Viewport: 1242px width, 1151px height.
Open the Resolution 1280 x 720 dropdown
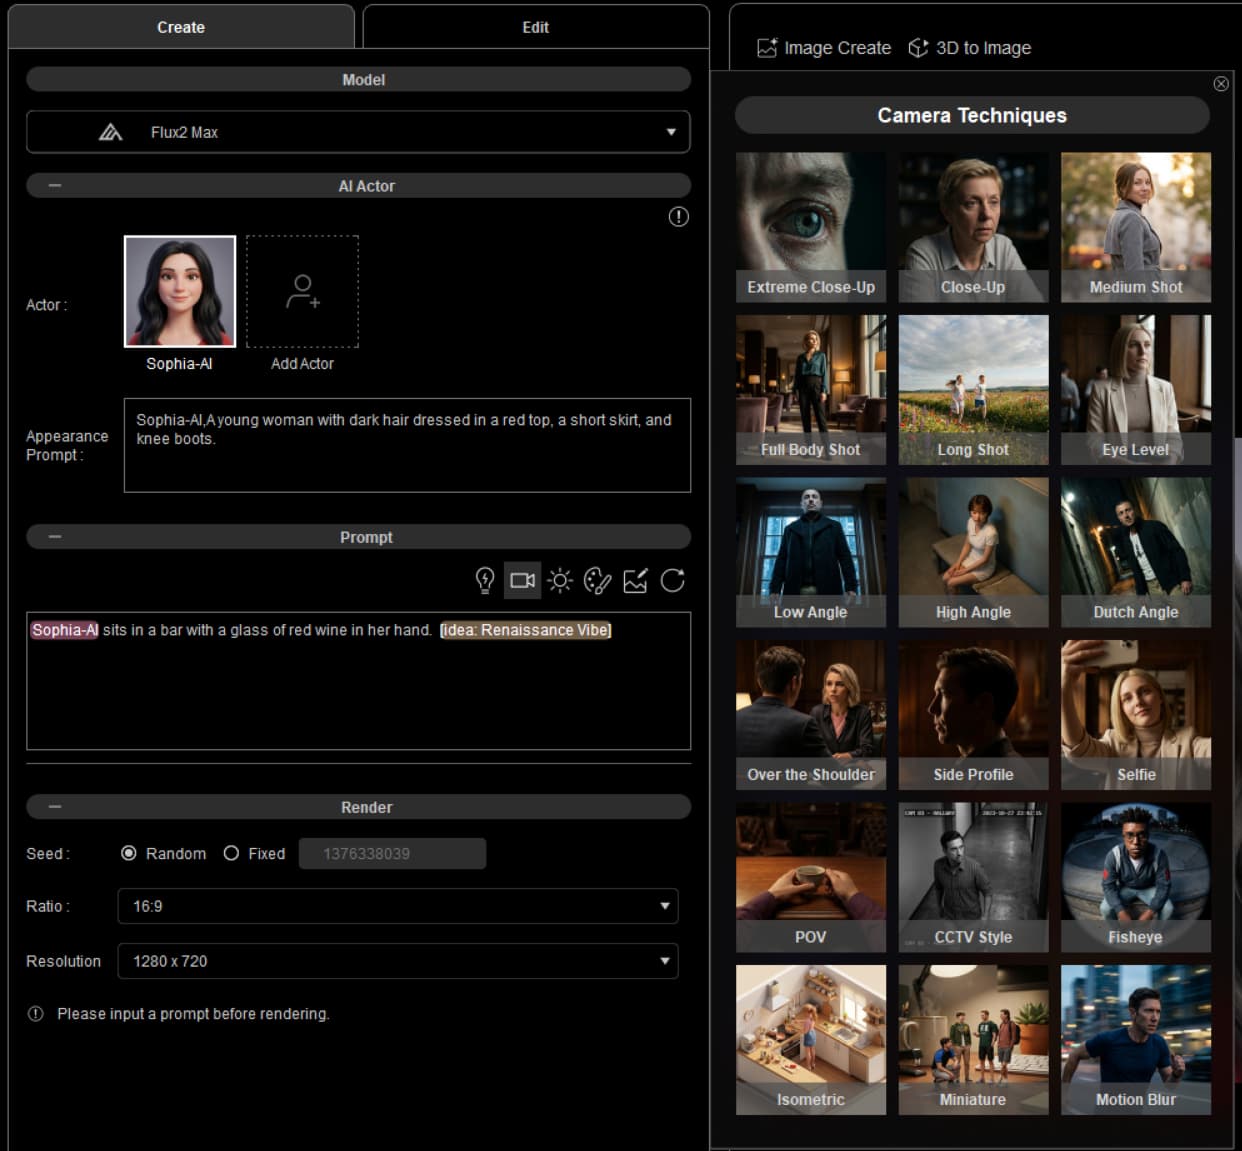(x=398, y=961)
